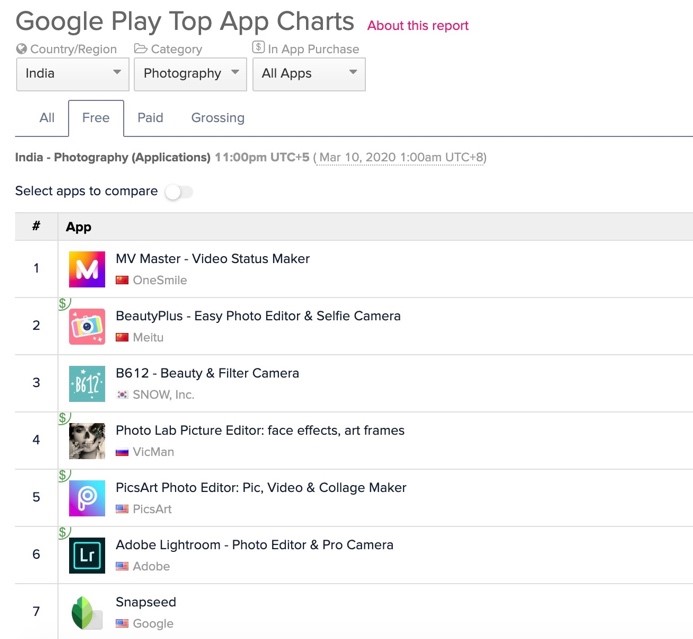Click the Photo Lab app icon

[x=87, y=441]
